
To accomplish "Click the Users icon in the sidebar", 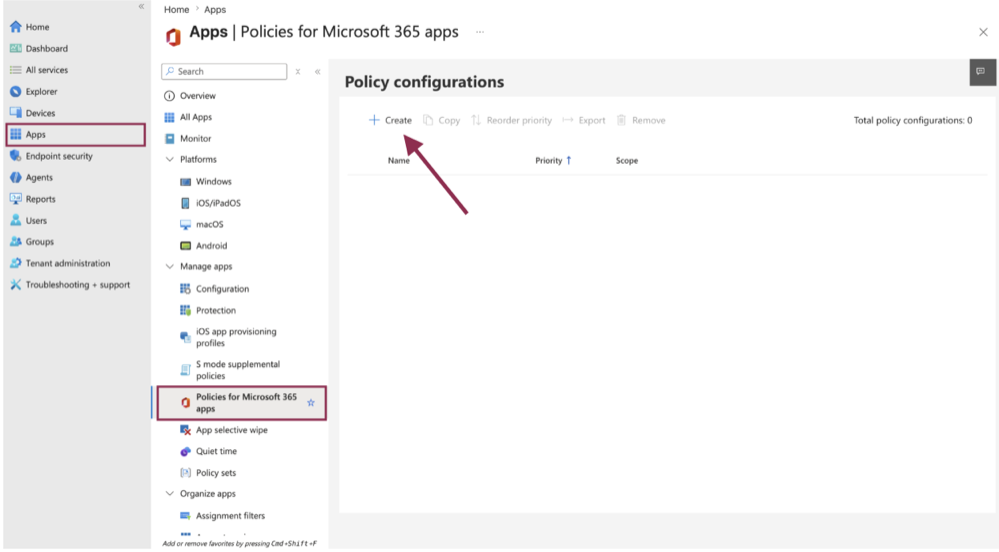I will [x=15, y=221].
